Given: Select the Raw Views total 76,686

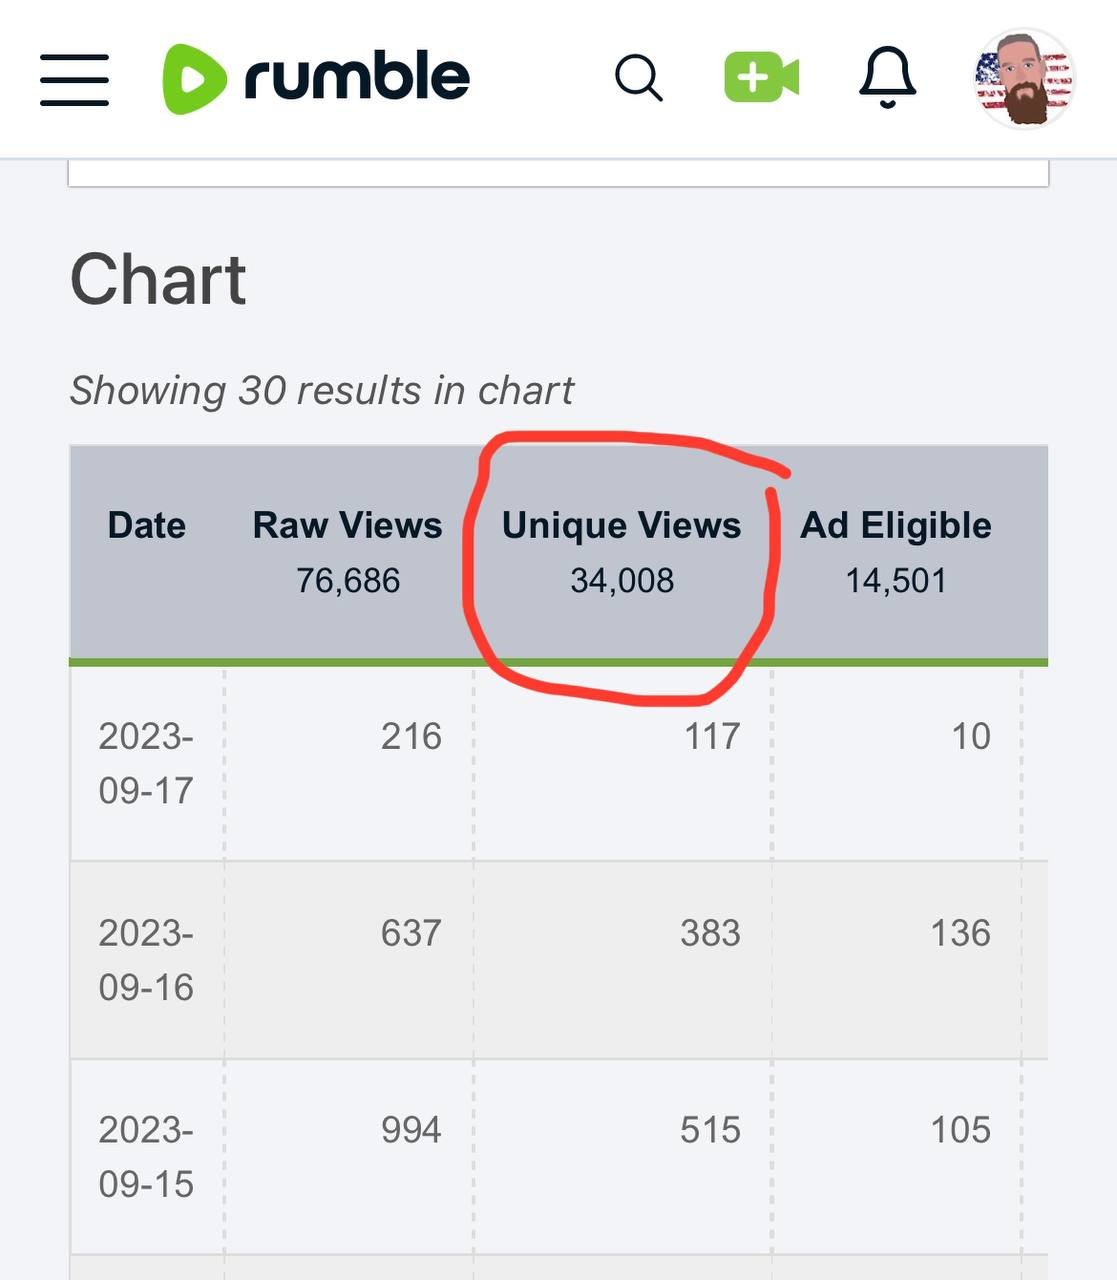Looking at the screenshot, I should click(x=348, y=580).
